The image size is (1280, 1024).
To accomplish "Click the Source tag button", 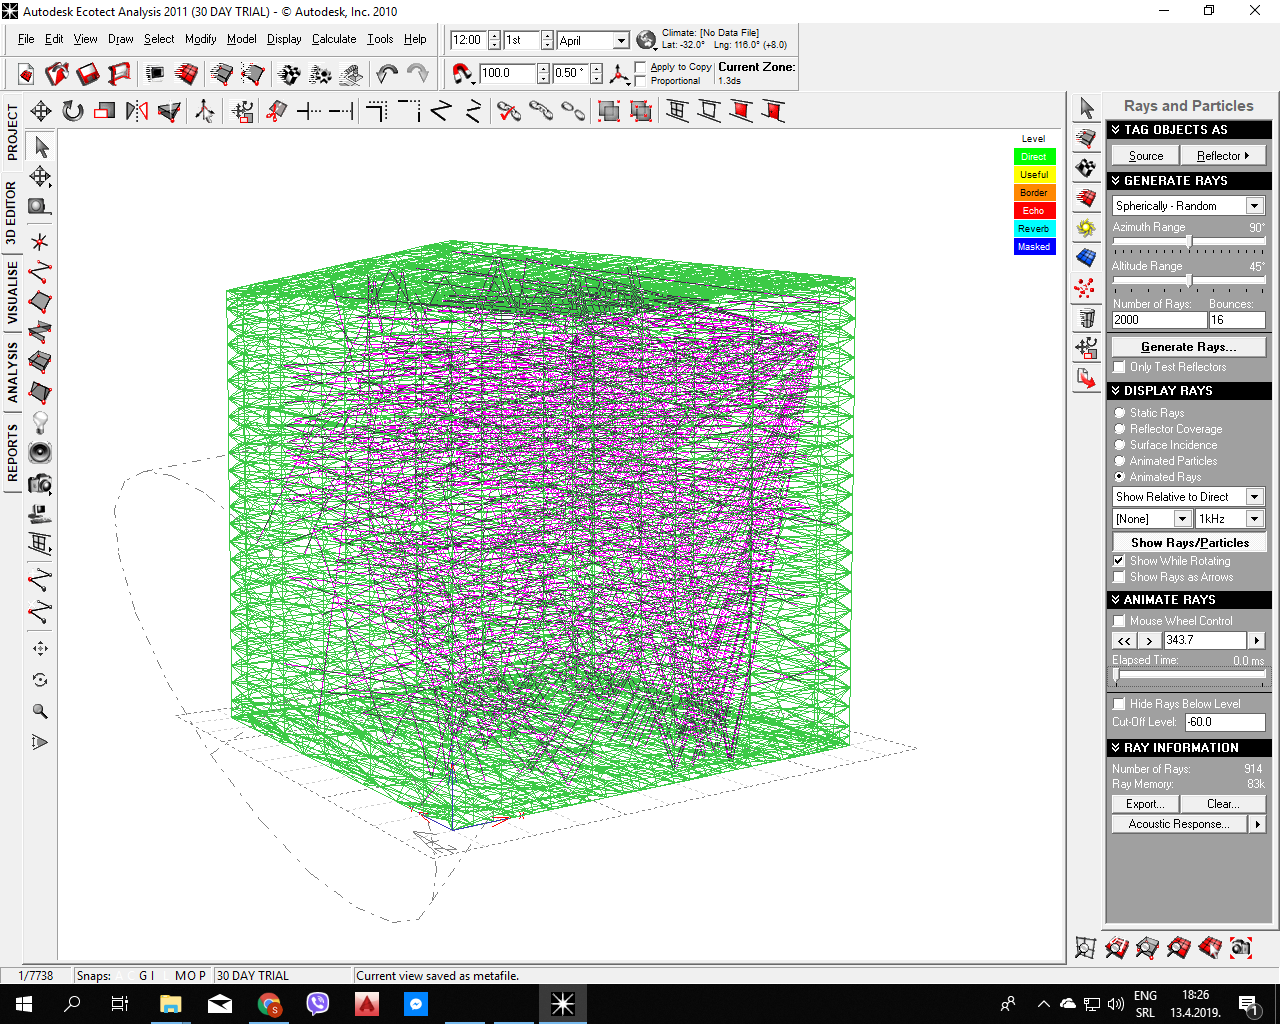I will point(1146,156).
